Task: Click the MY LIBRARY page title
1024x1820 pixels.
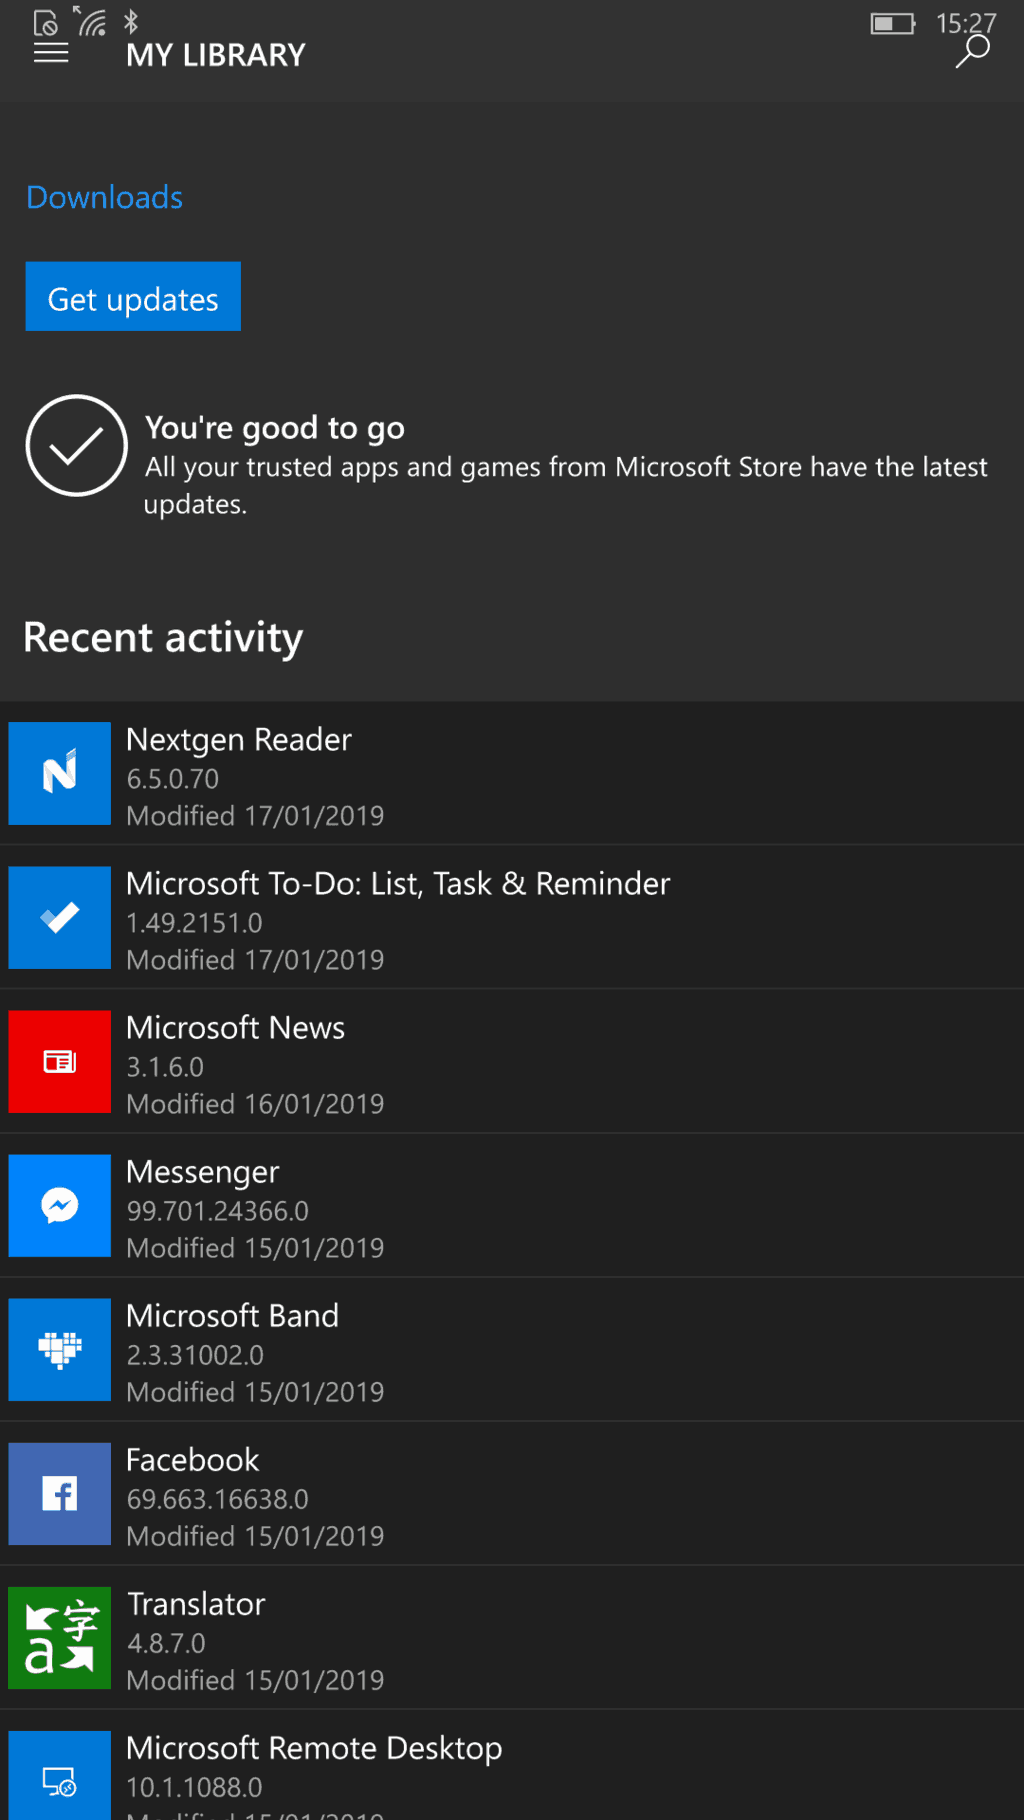Action: [x=216, y=54]
